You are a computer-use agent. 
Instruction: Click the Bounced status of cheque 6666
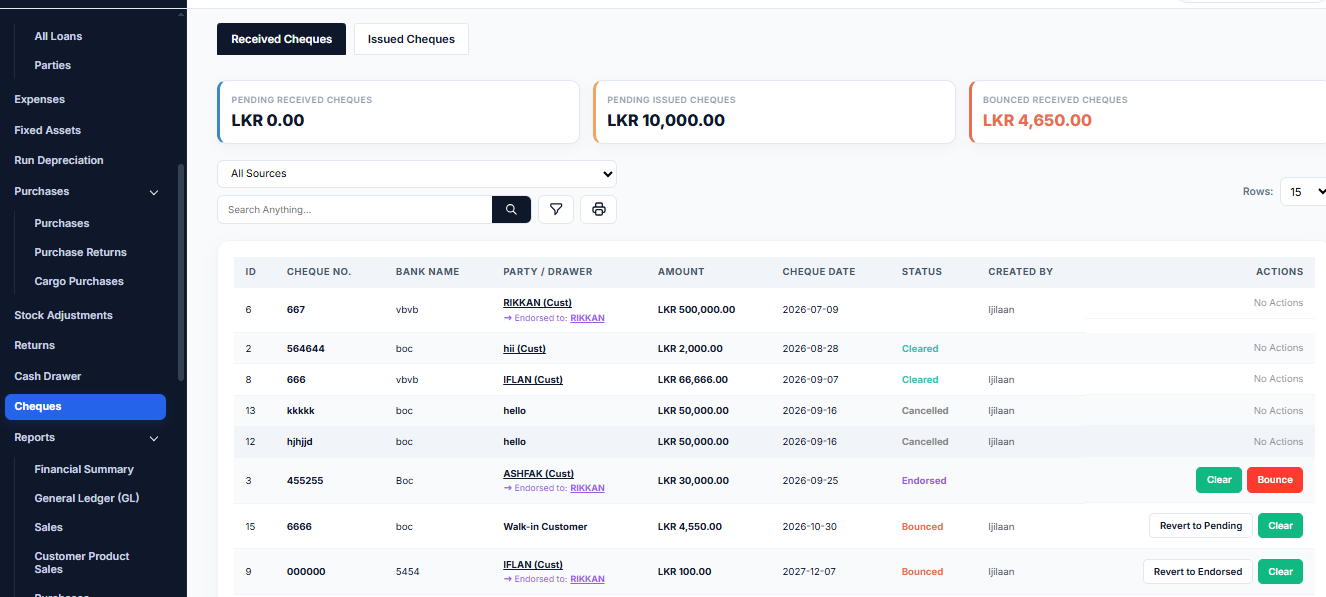922,527
